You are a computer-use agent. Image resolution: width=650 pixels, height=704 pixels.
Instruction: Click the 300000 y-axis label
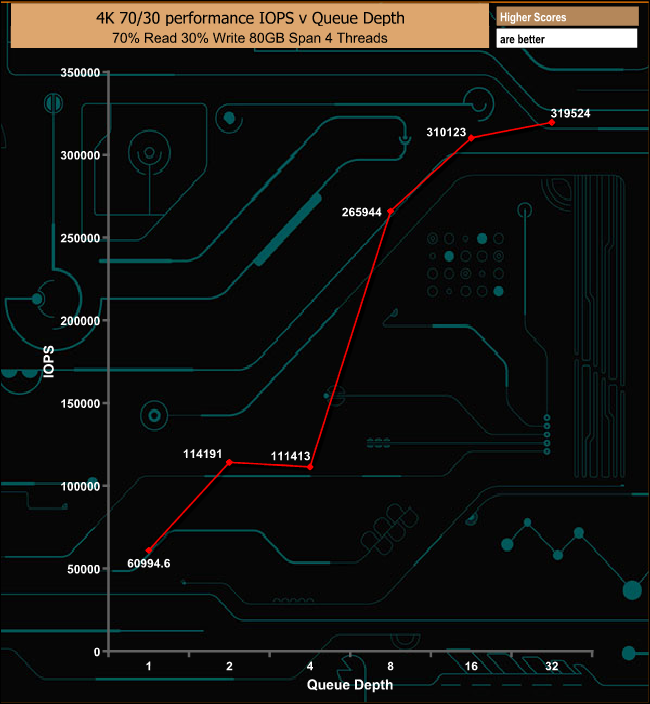tap(80, 155)
